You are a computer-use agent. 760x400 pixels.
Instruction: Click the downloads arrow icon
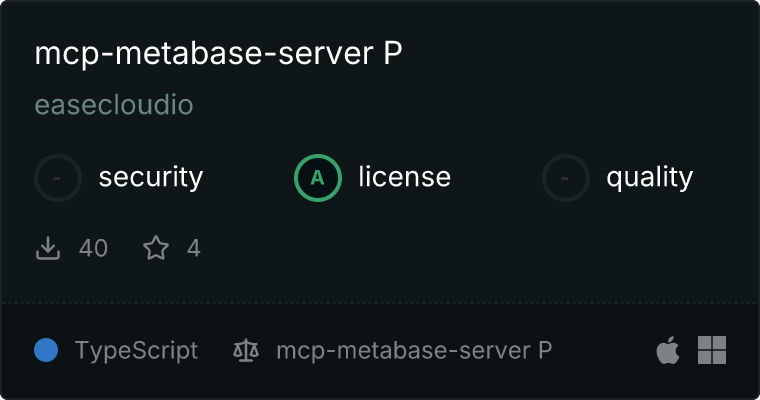click(48, 248)
